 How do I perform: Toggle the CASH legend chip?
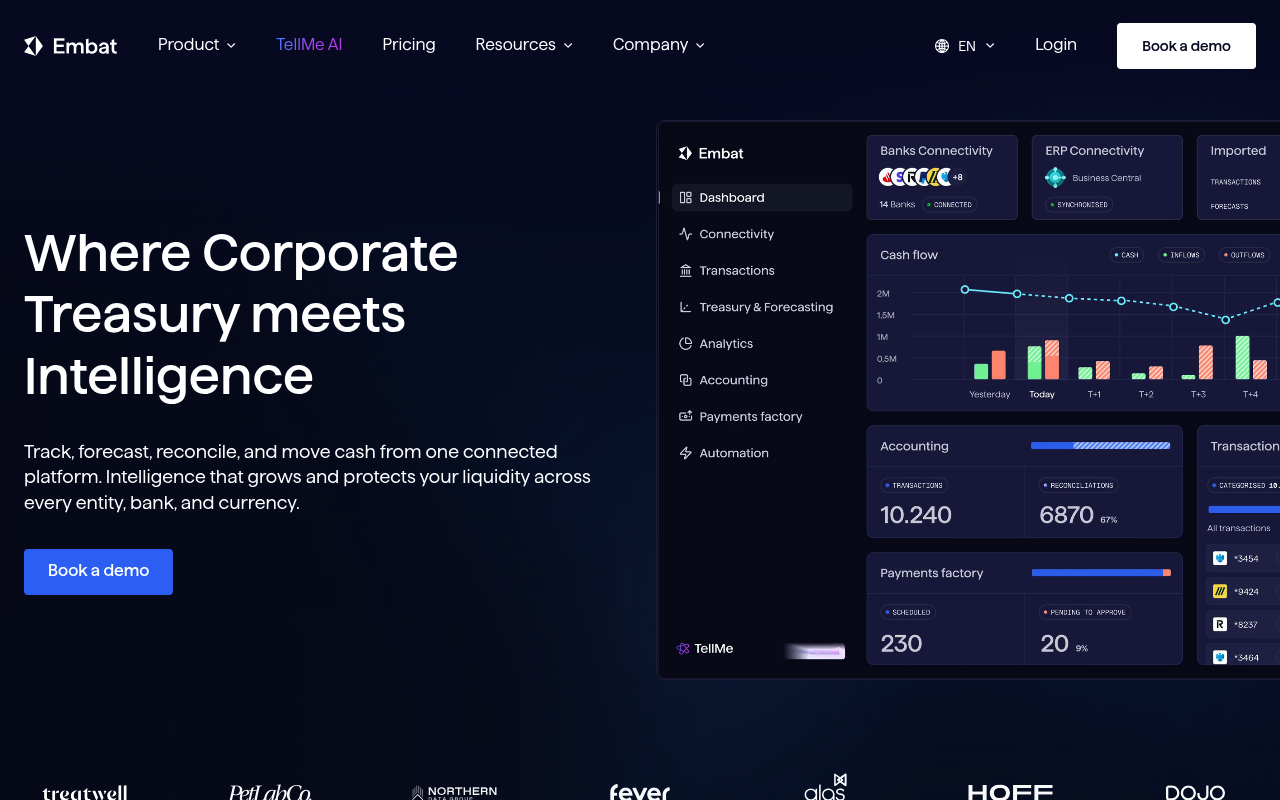click(x=1127, y=255)
